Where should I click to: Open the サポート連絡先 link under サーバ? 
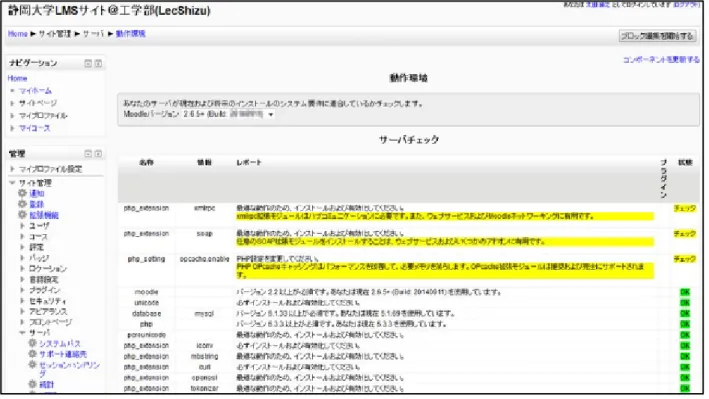63,354
